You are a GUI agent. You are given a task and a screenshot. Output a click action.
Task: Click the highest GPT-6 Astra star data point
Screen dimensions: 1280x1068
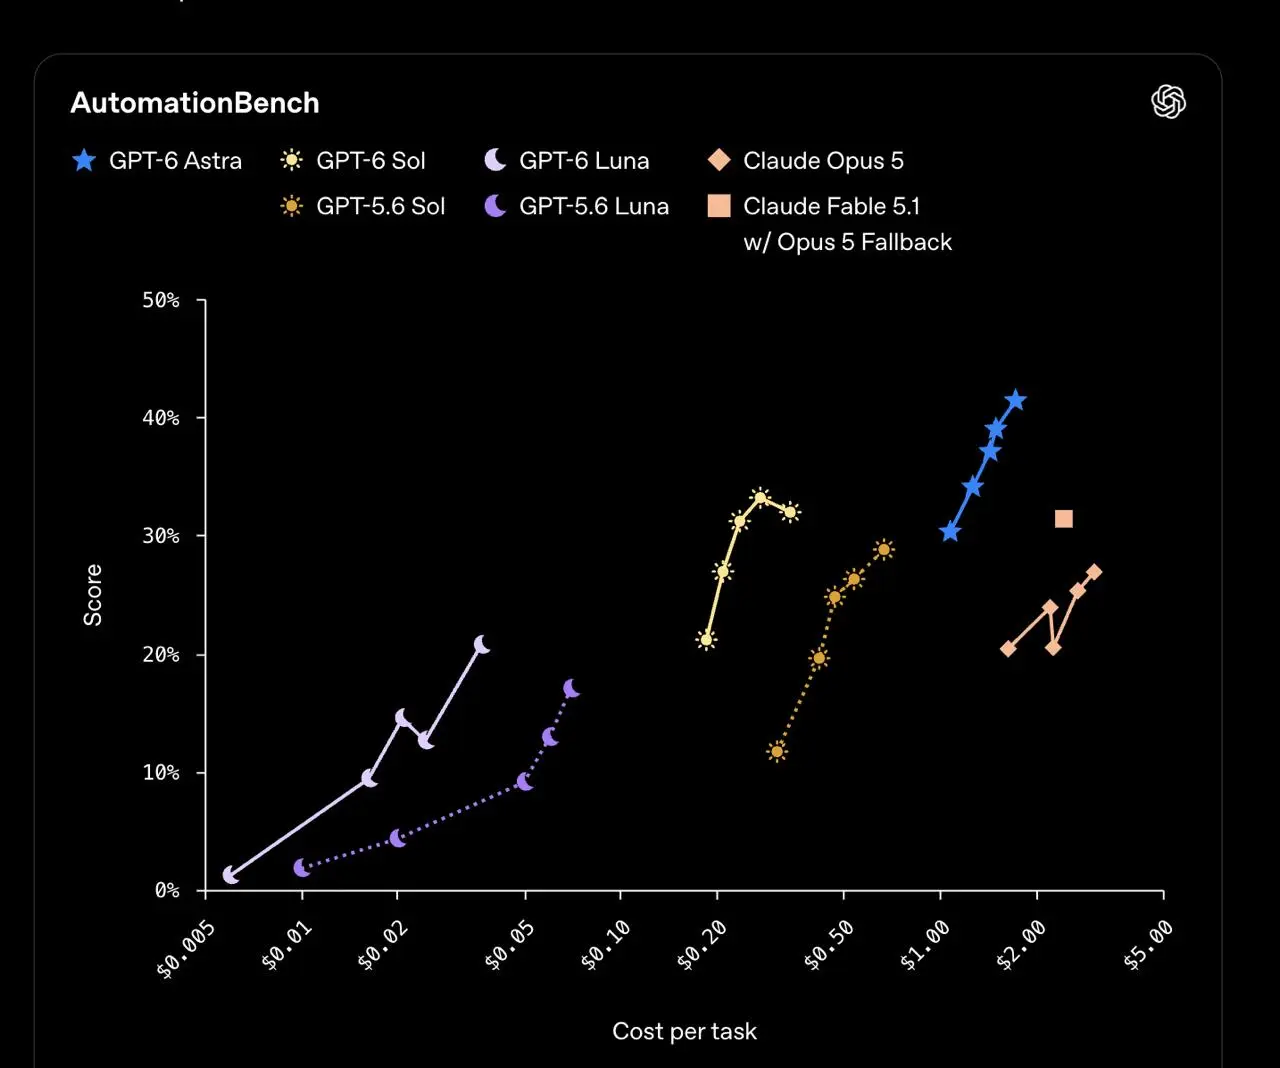tap(1016, 400)
